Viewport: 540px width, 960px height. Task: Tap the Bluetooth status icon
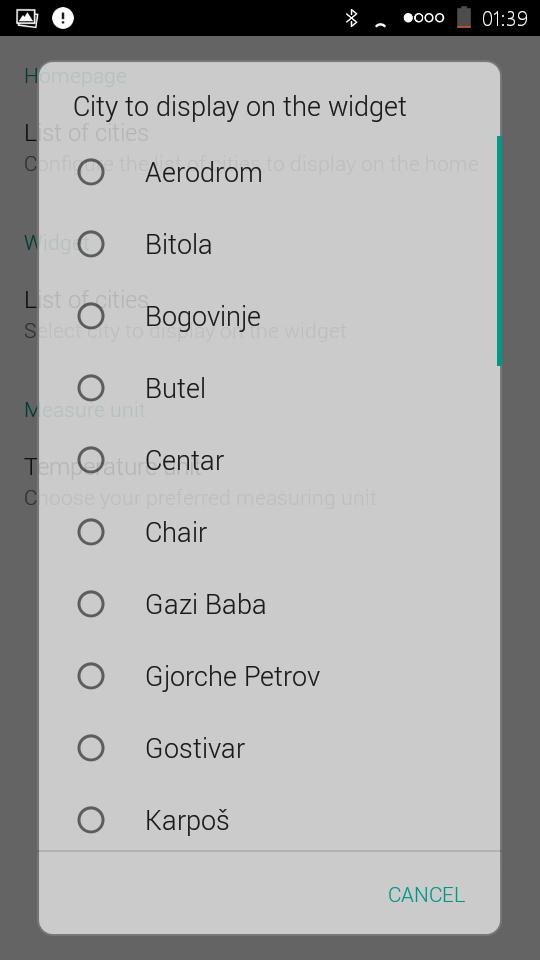coord(351,18)
